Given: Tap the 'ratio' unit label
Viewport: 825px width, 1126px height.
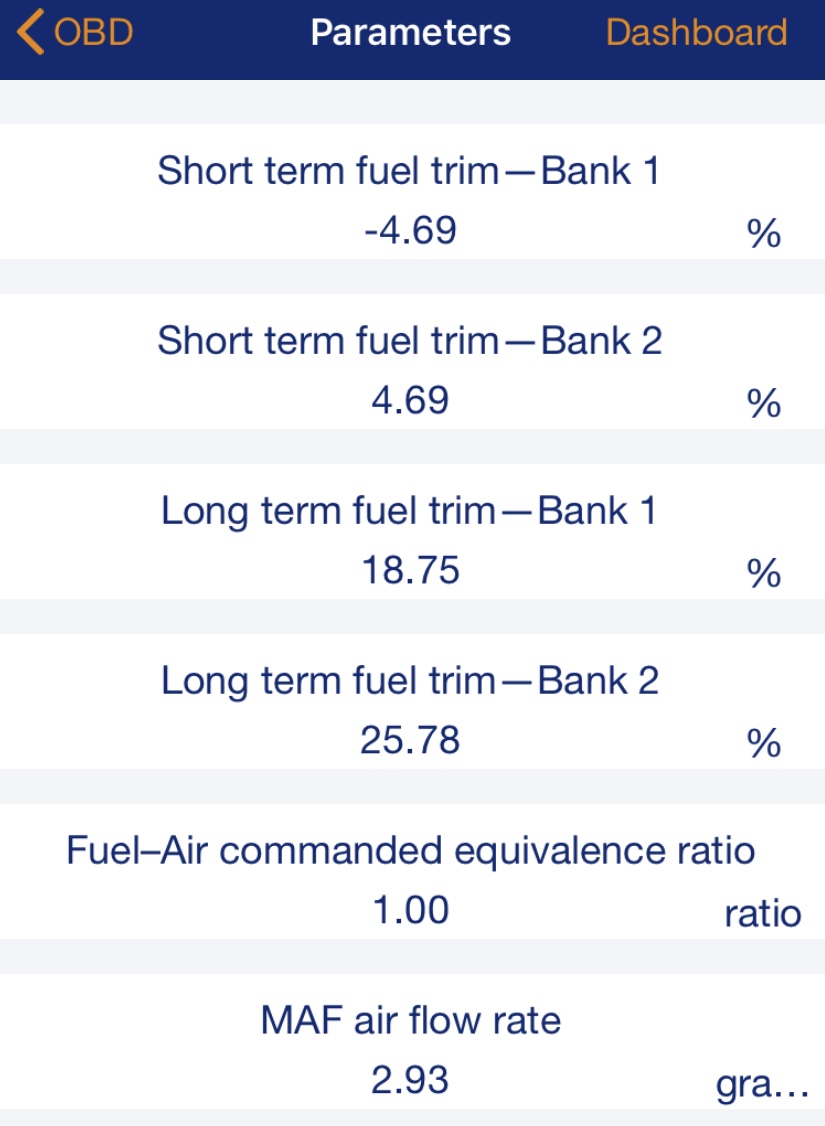Looking at the screenshot, I should (762, 915).
